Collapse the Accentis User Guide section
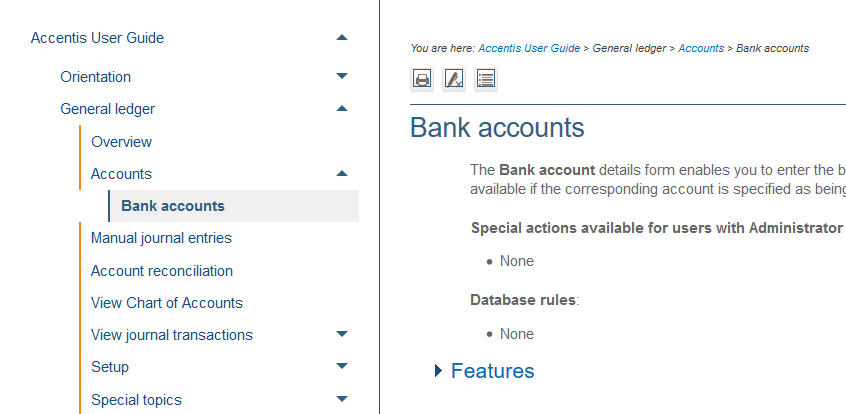846x414 pixels. coord(342,38)
